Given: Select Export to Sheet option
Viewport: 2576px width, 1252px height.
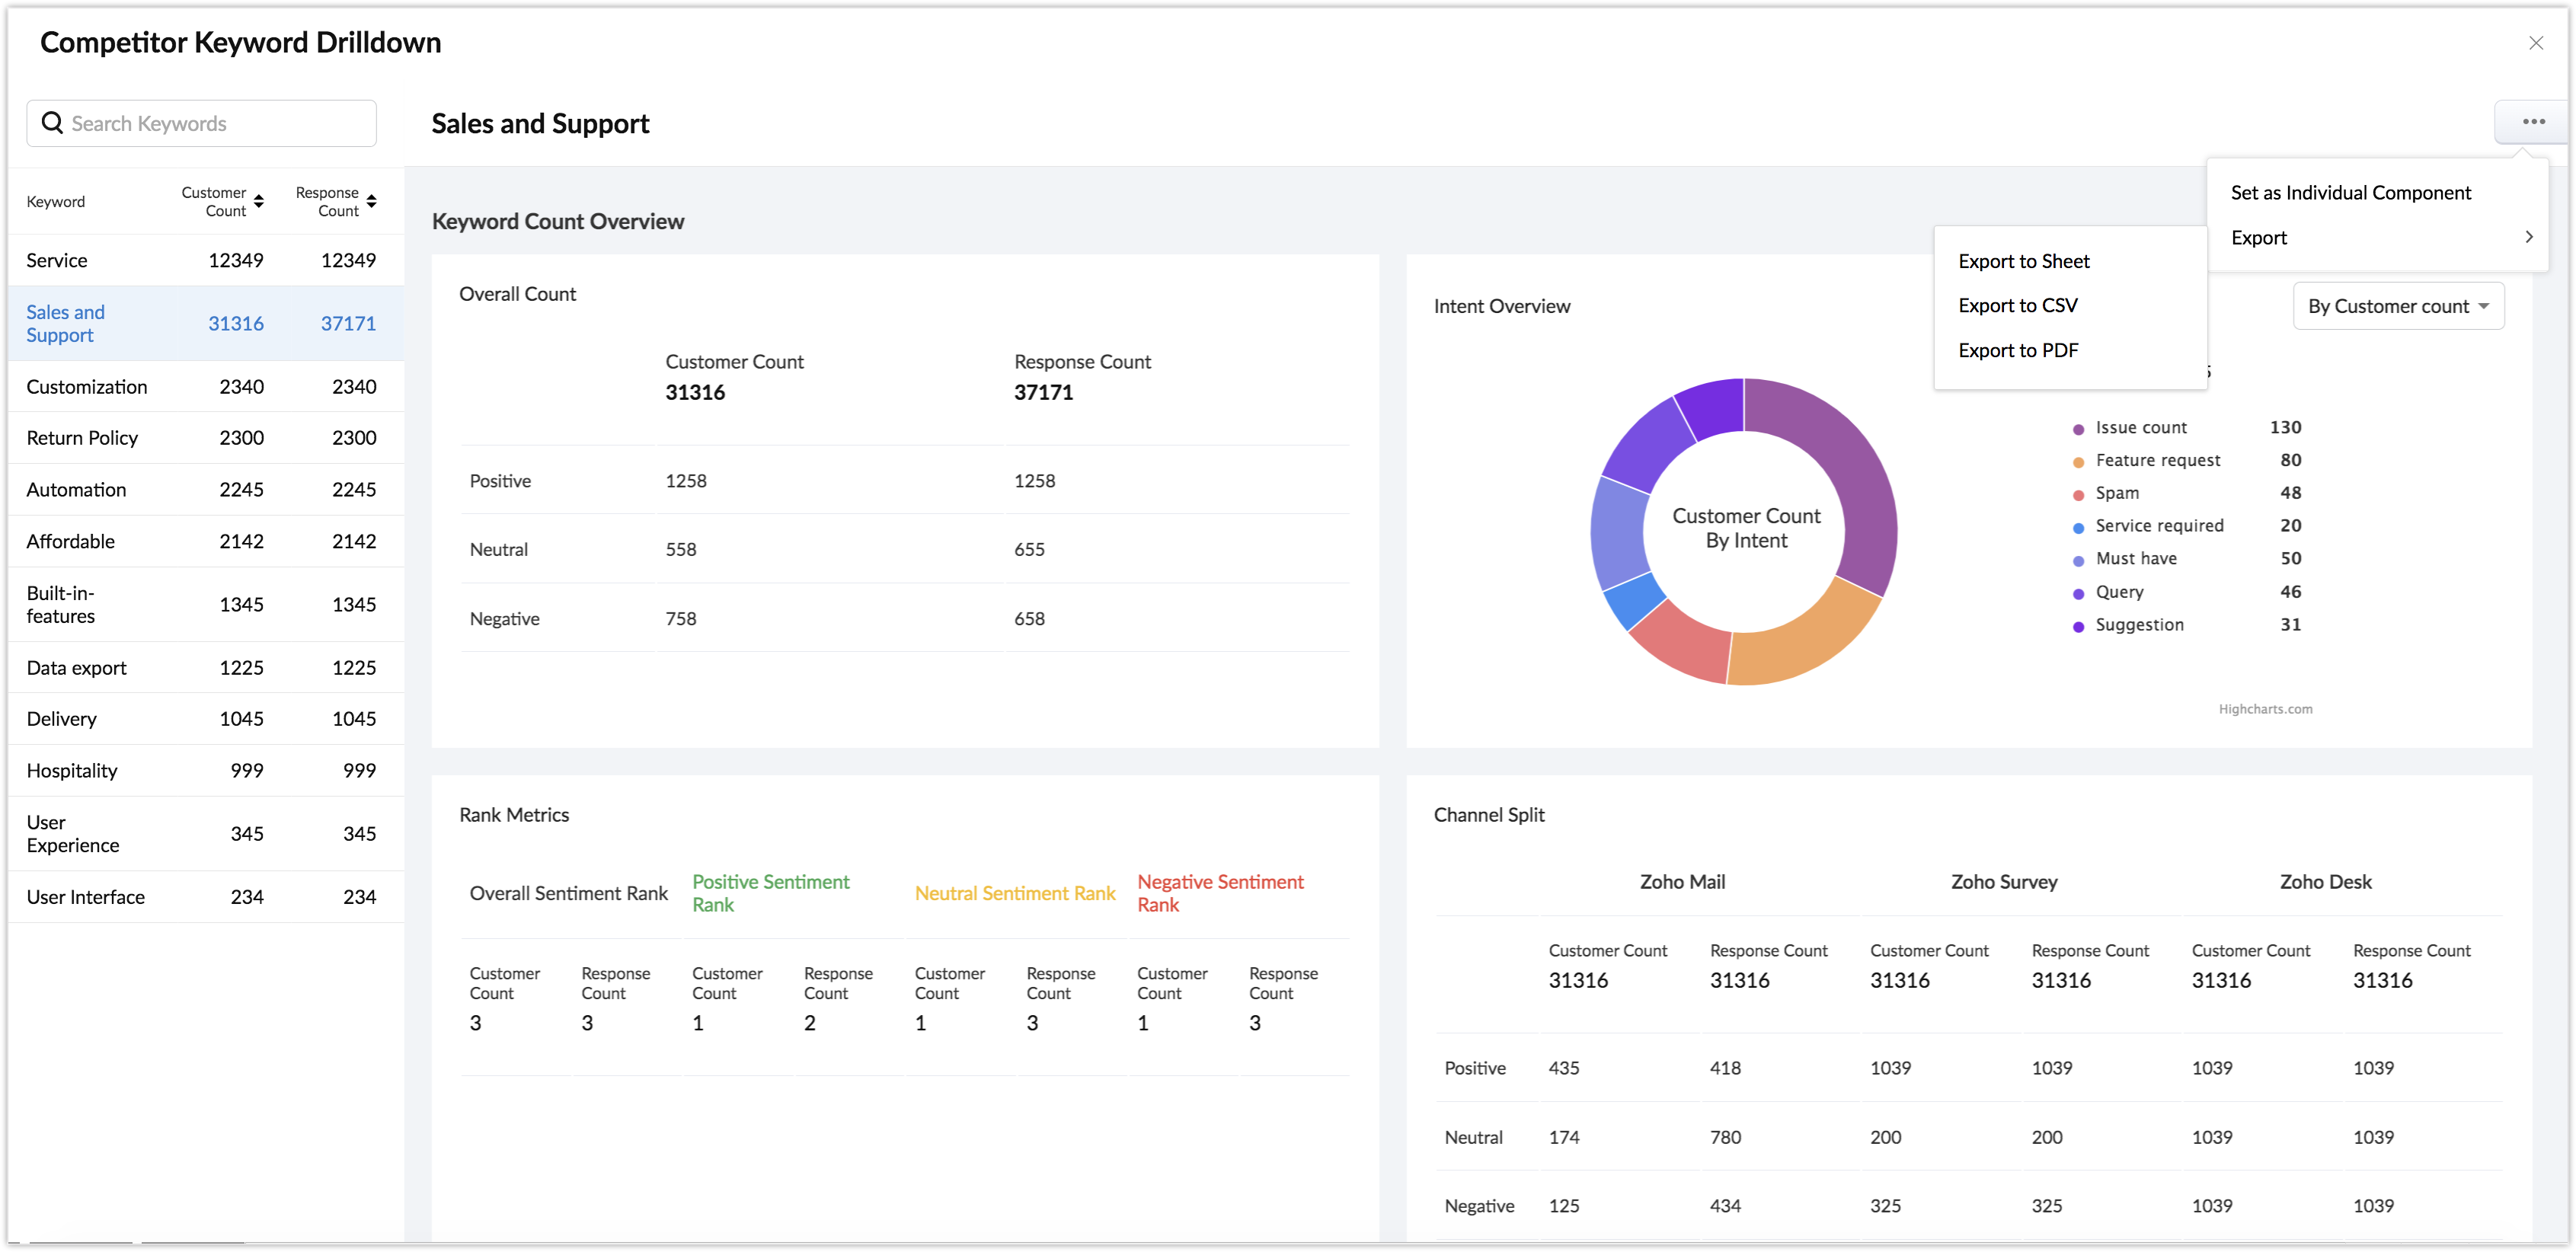Looking at the screenshot, I should (2023, 261).
